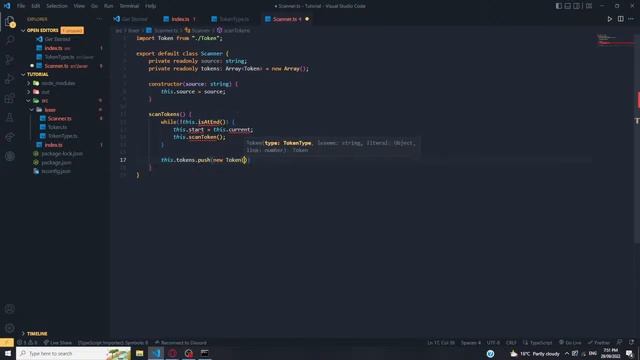Open the Edit menu
This screenshot has width=640, height=360.
pyautogui.click(x=36, y=6)
